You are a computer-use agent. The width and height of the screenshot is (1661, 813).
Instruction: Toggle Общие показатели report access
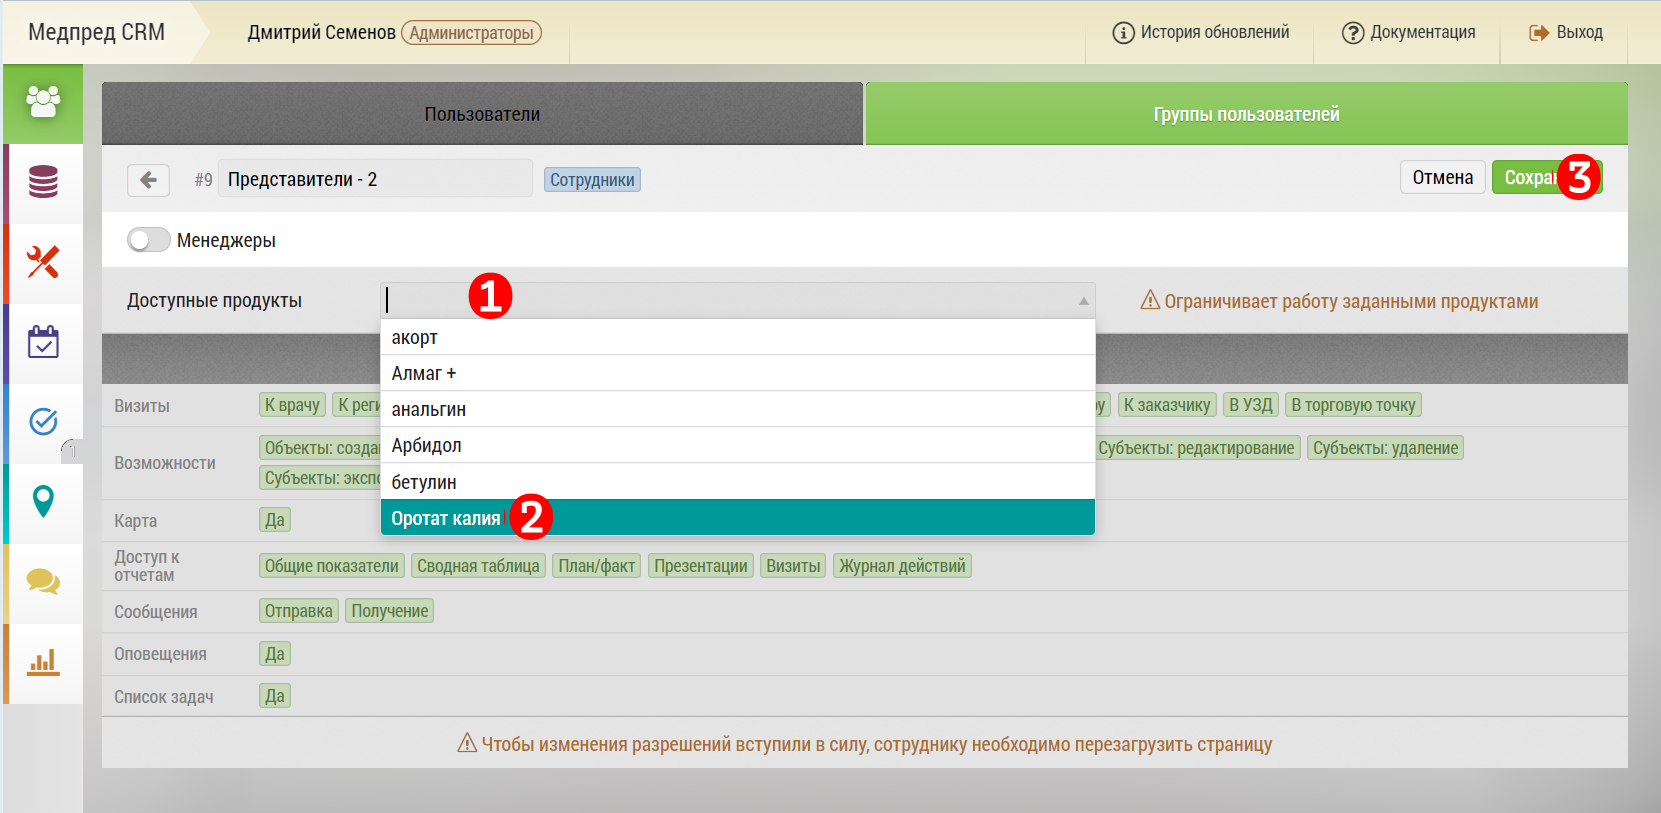tap(332, 566)
